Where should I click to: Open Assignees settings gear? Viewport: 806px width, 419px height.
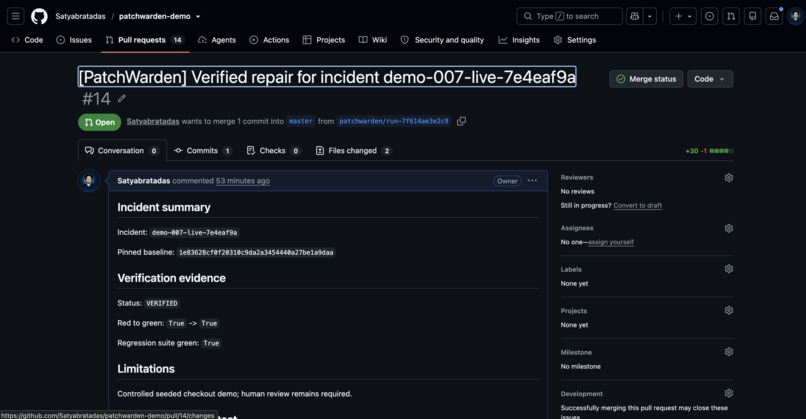point(728,228)
